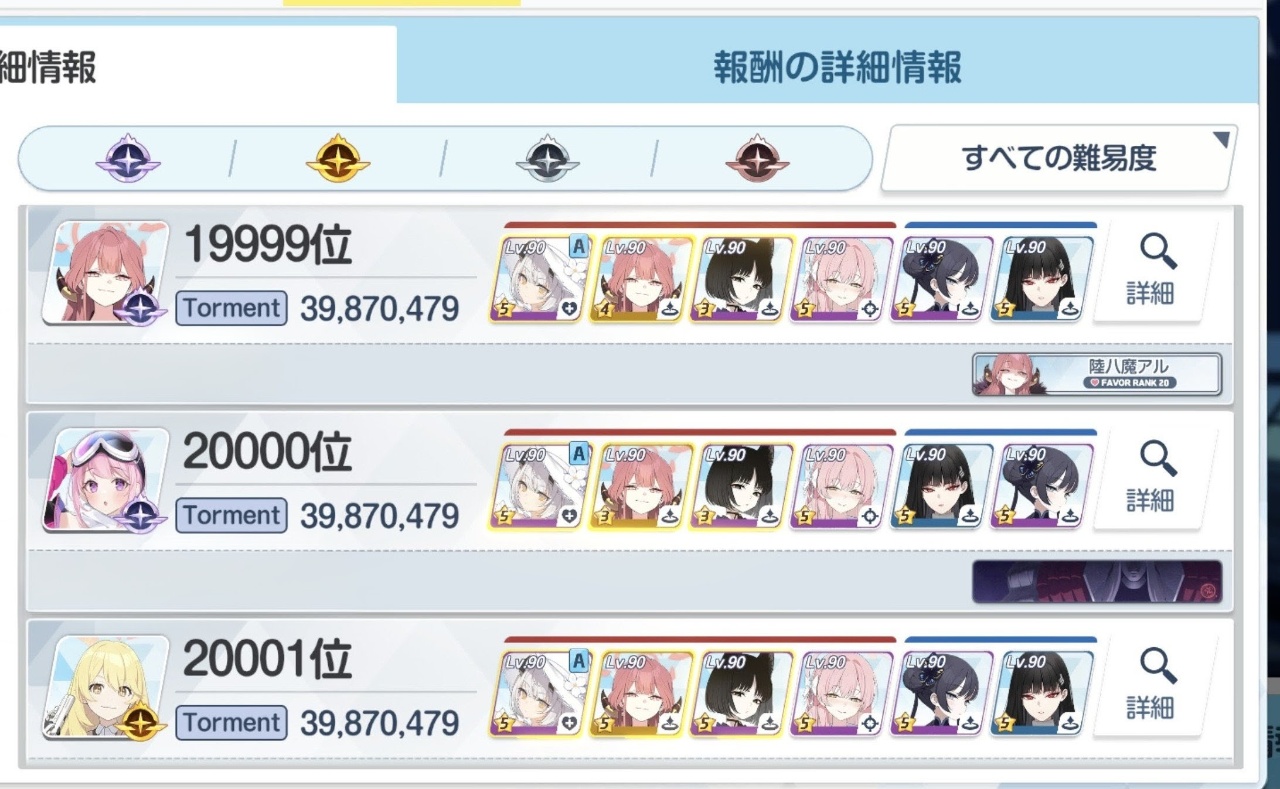Screen dimensions: 1280x789
Task: Select the red-haired second student in 20001位 team
Action: pyautogui.click(x=641, y=693)
